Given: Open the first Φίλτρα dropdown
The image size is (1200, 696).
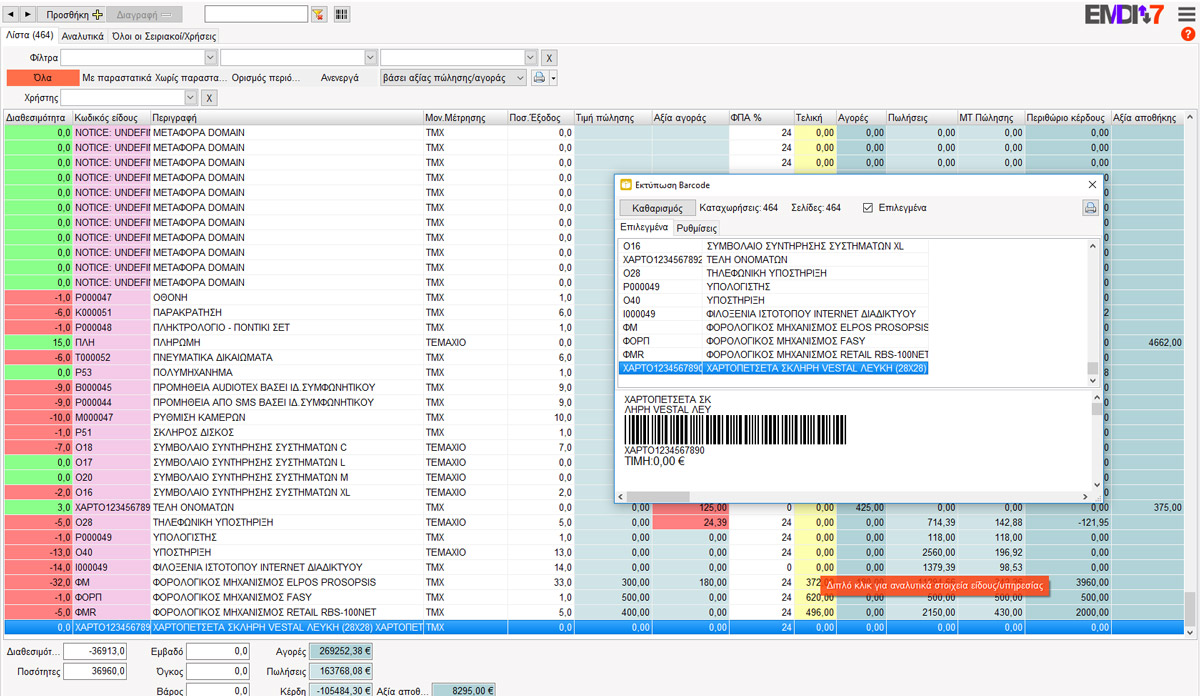Looking at the screenshot, I should pos(210,58).
